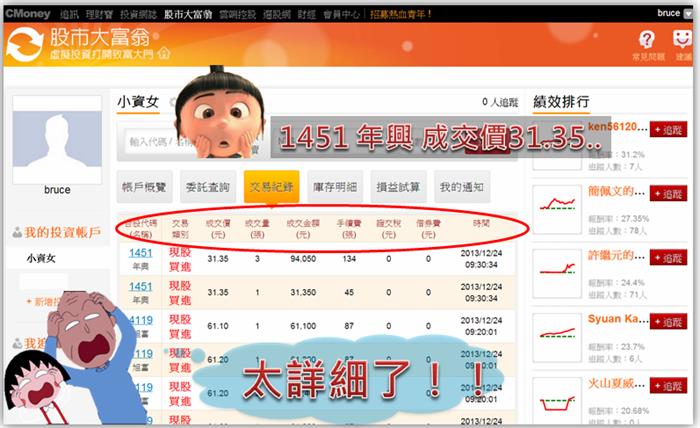Click the 2013/12/24 09:20:01 time in 61,100 row

click(481, 326)
